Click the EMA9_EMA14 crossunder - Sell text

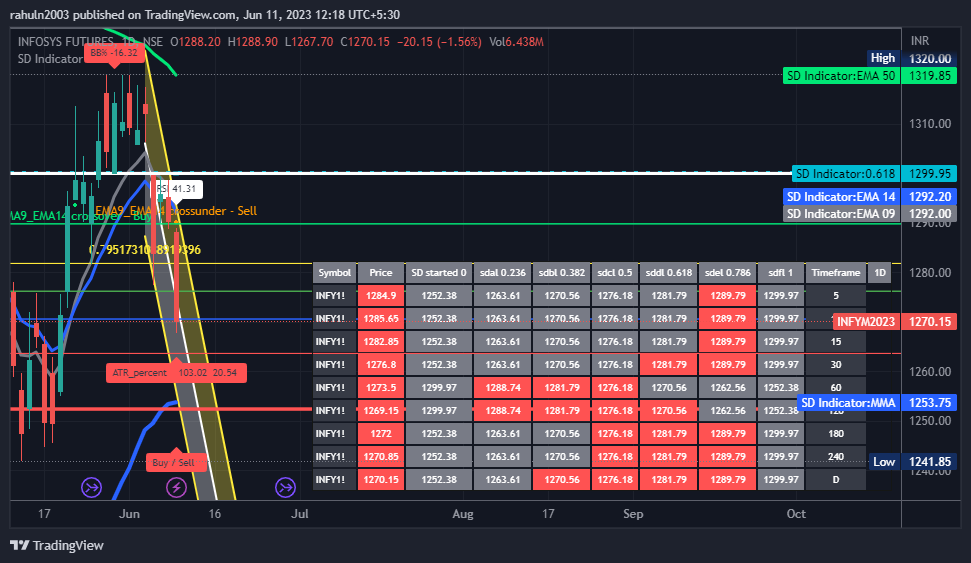point(176,211)
